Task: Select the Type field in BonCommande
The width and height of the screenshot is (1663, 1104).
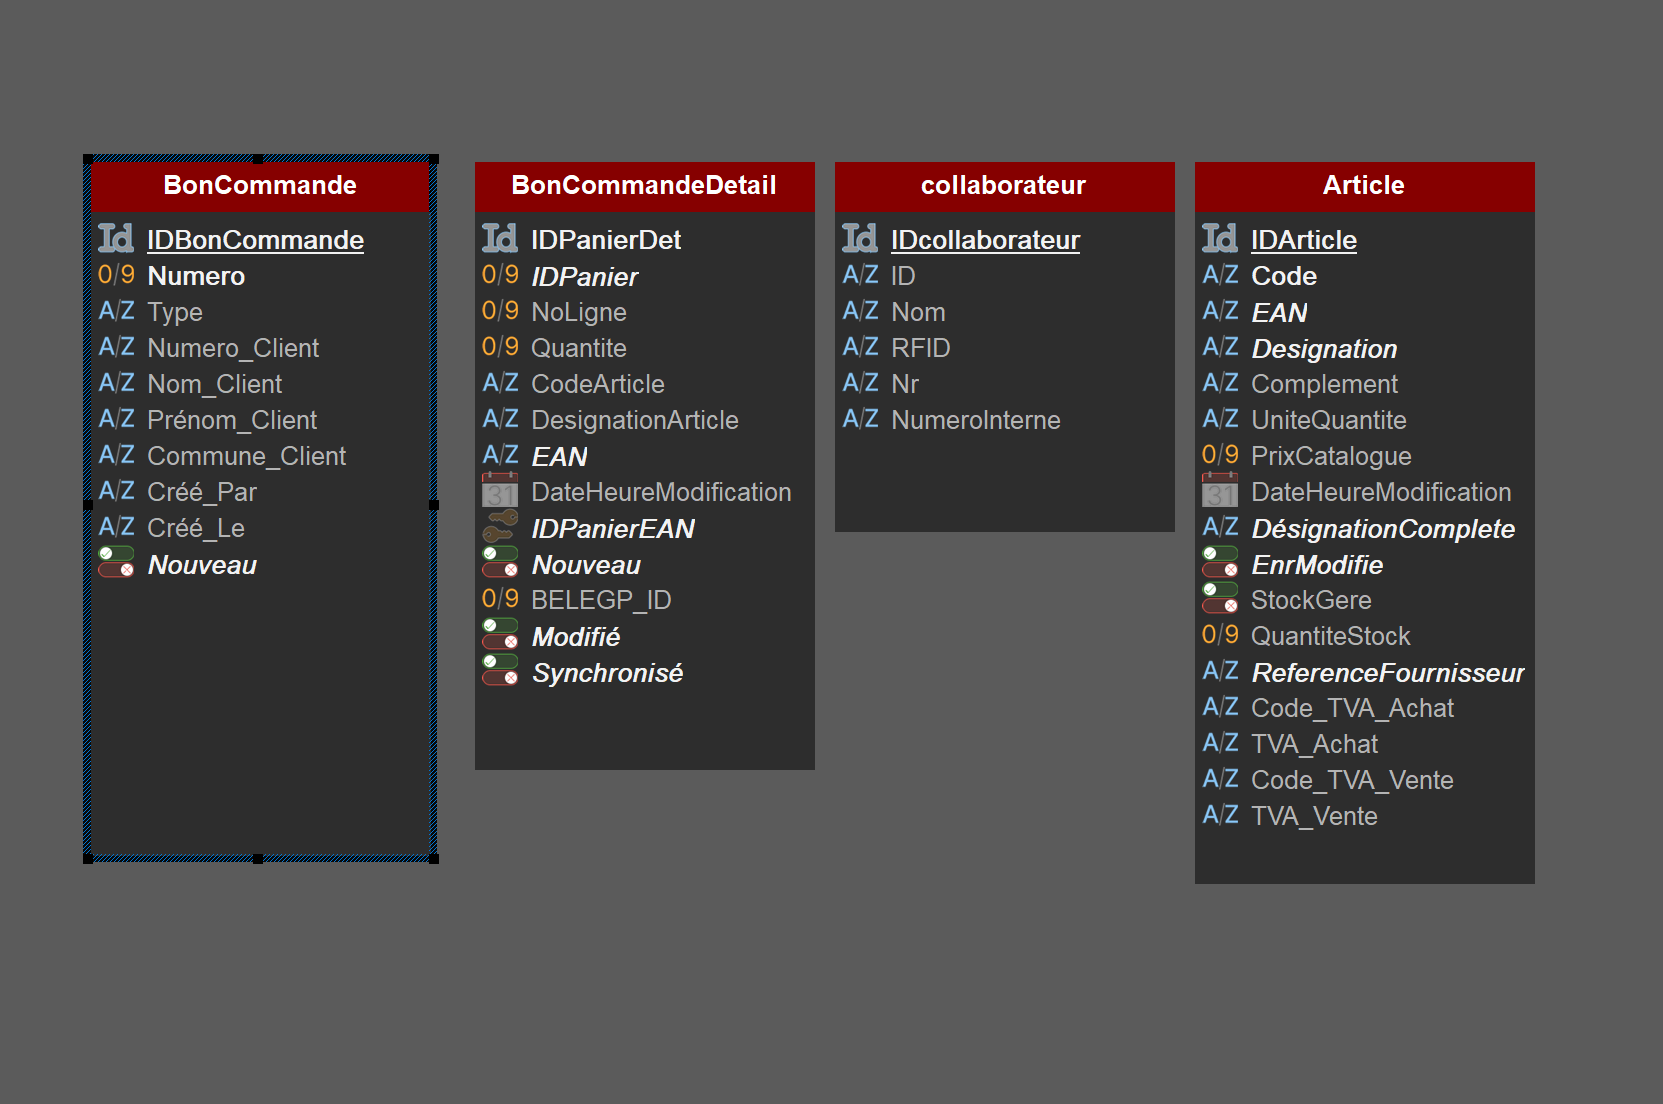Action: 175,312
